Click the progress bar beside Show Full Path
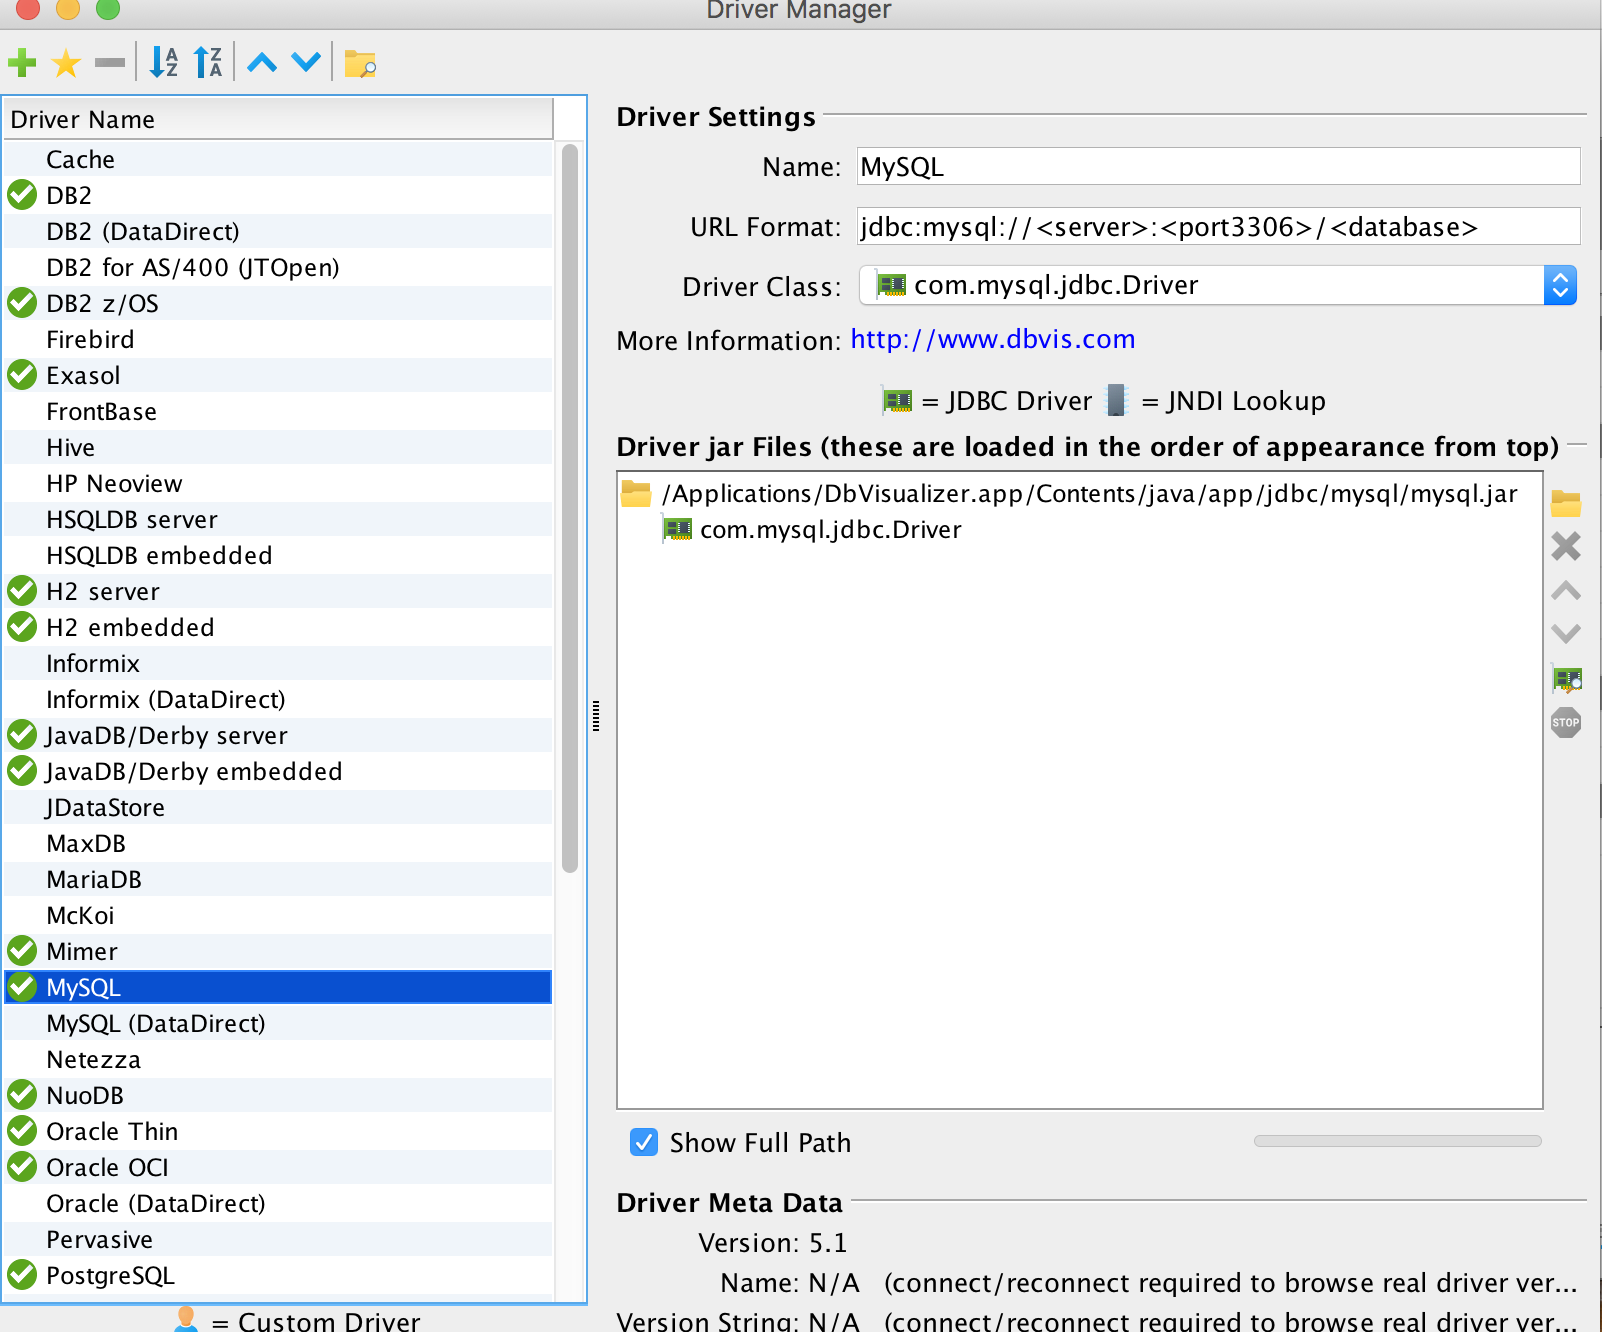The image size is (1602, 1332). 1397,1141
